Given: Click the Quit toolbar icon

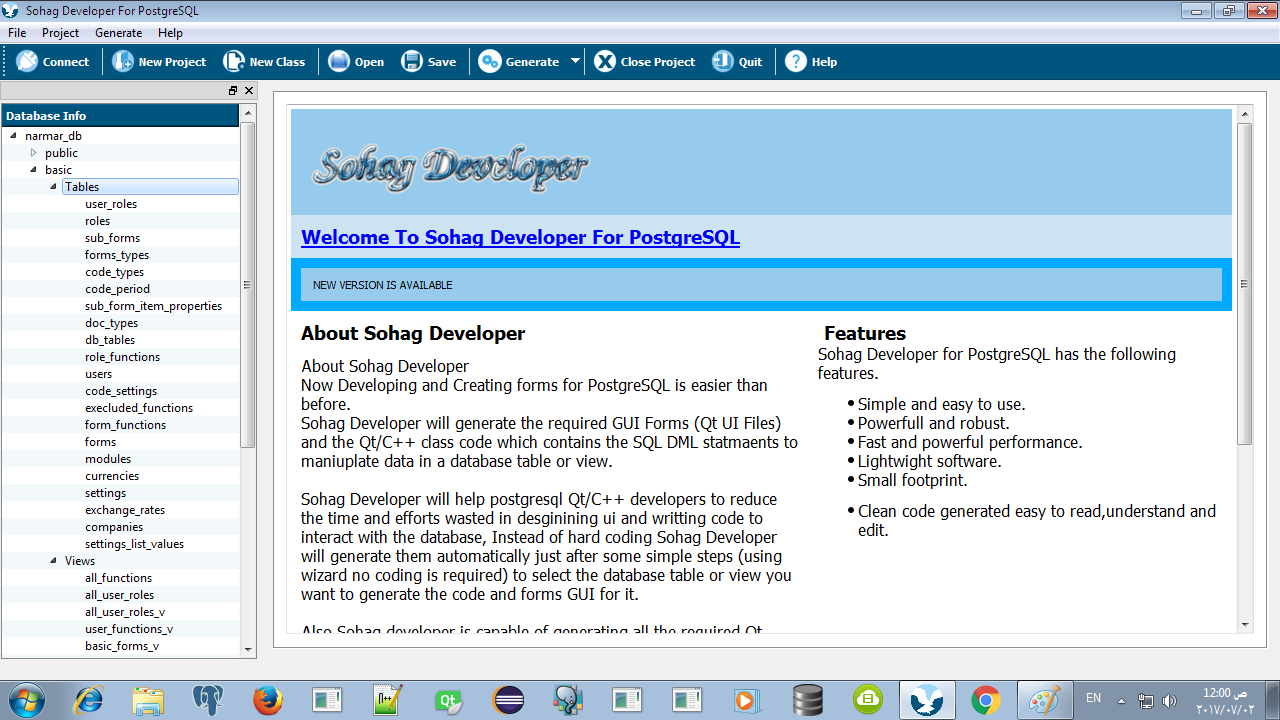Looking at the screenshot, I should pos(723,62).
